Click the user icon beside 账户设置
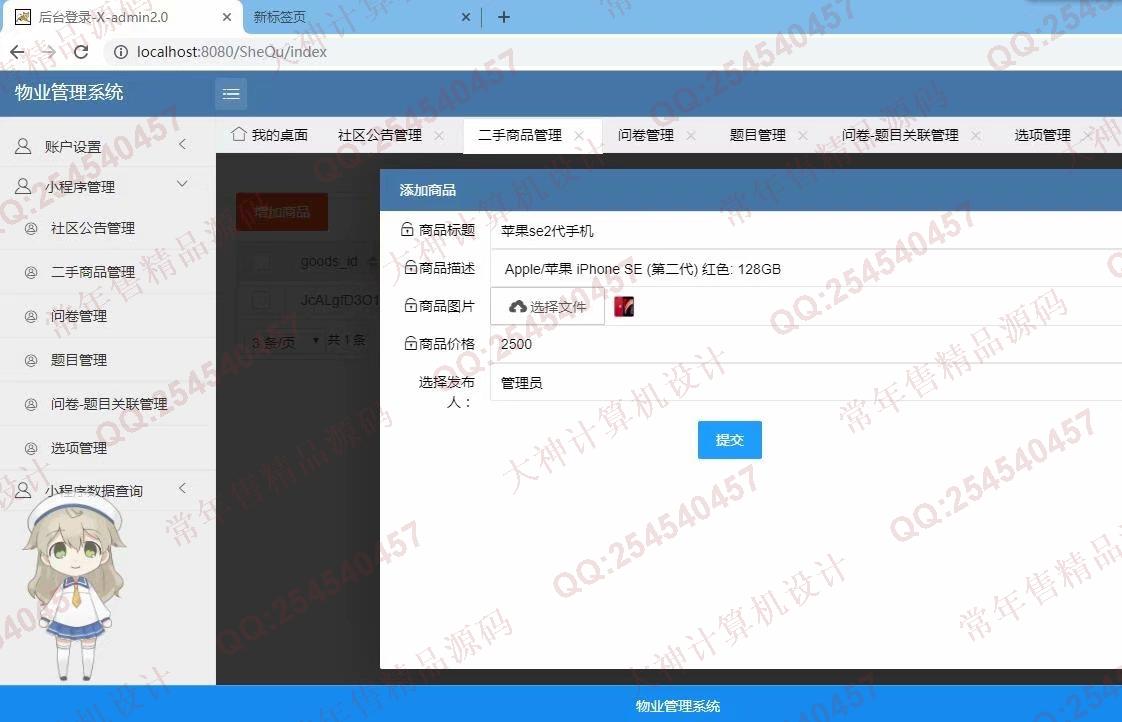Image resolution: width=1122 pixels, height=722 pixels. pyautogui.click(x=23, y=146)
